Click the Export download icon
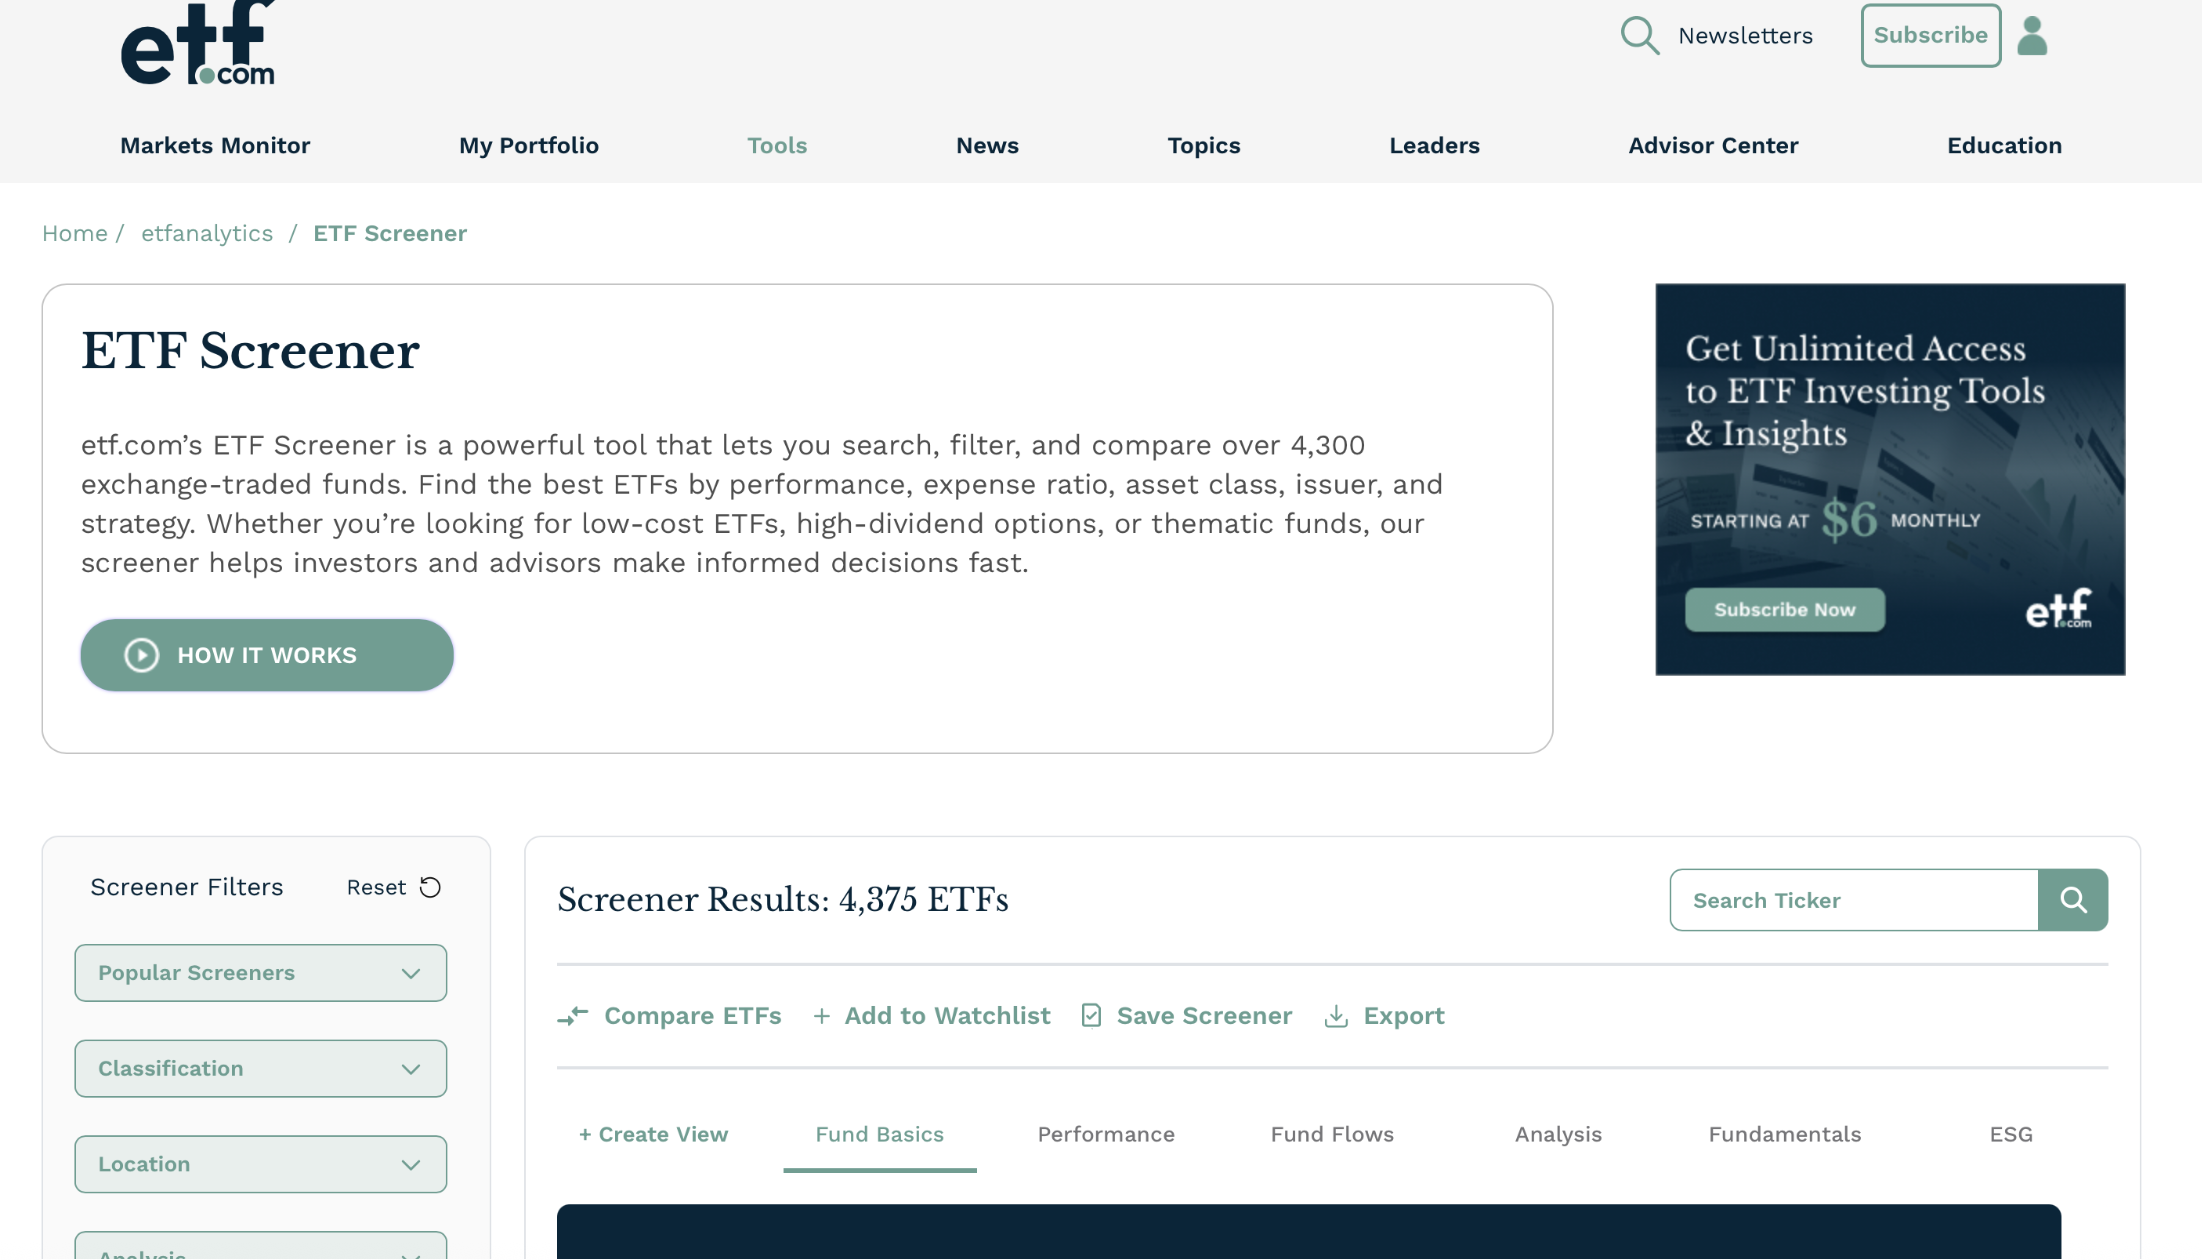Image resolution: width=2202 pixels, height=1260 pixels. click(1336, 1016)
